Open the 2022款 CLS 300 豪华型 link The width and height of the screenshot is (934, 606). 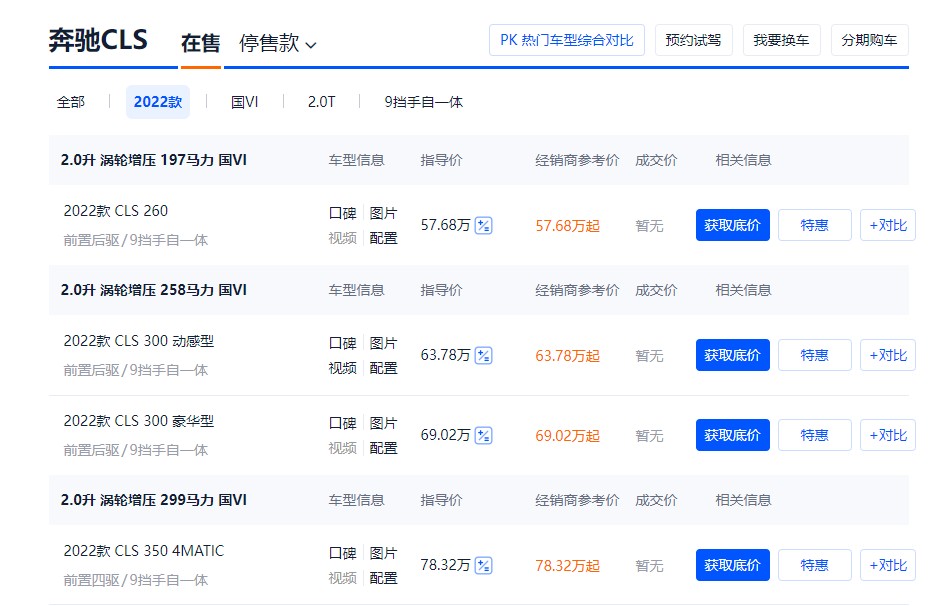click(x=139, y=421)
